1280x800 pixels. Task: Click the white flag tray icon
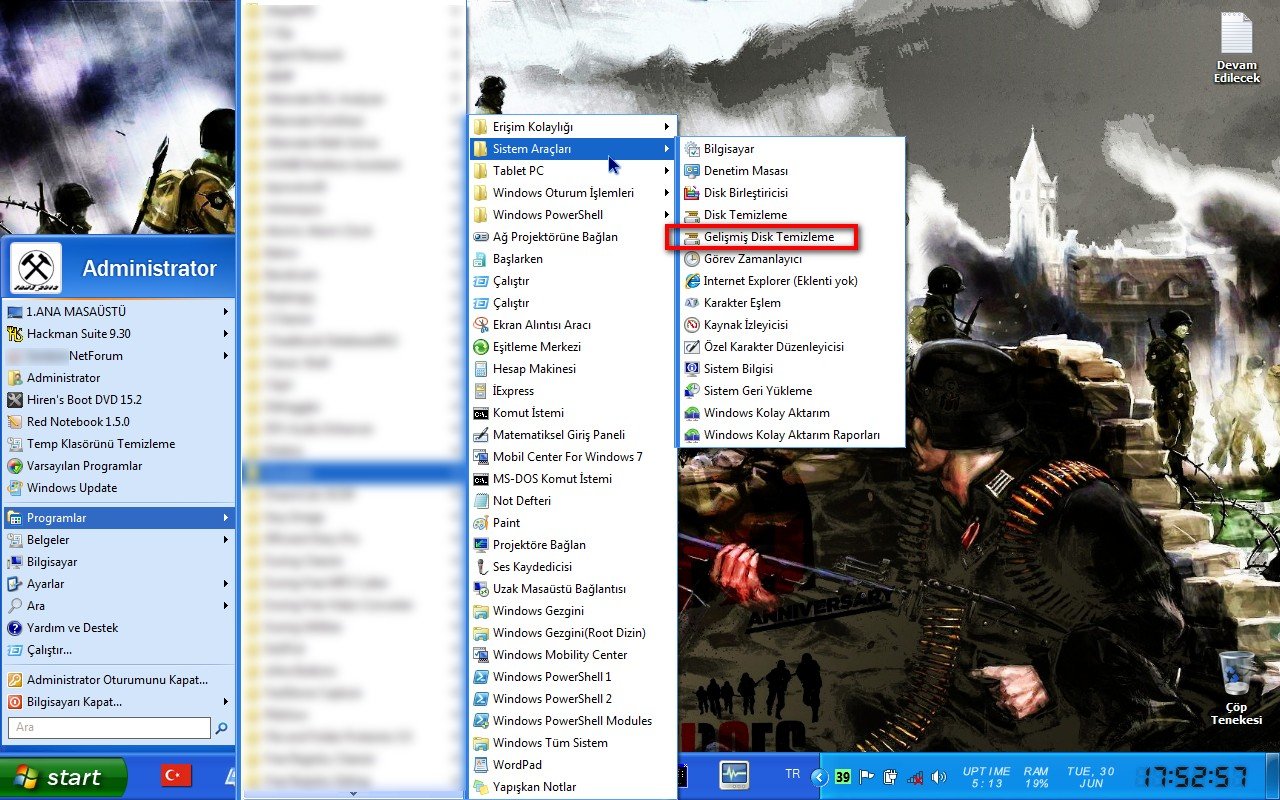(x=867, y=777)
